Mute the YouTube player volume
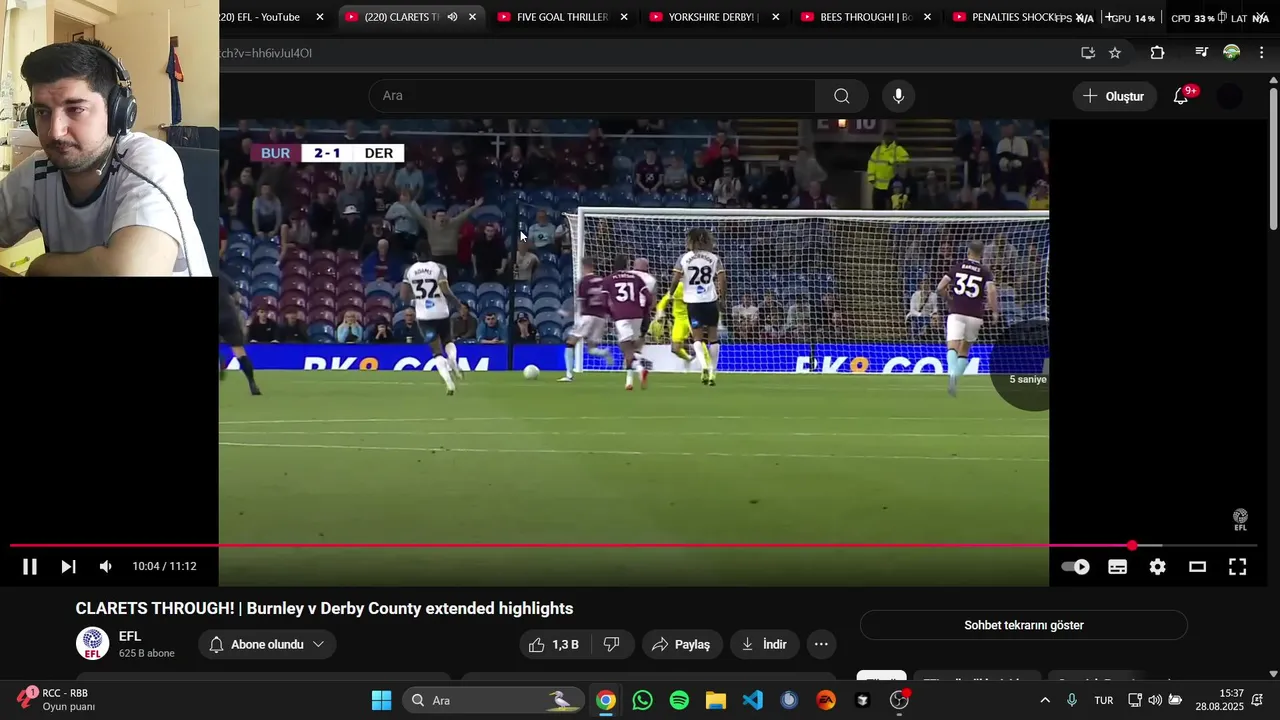 [x=106, y=567]
